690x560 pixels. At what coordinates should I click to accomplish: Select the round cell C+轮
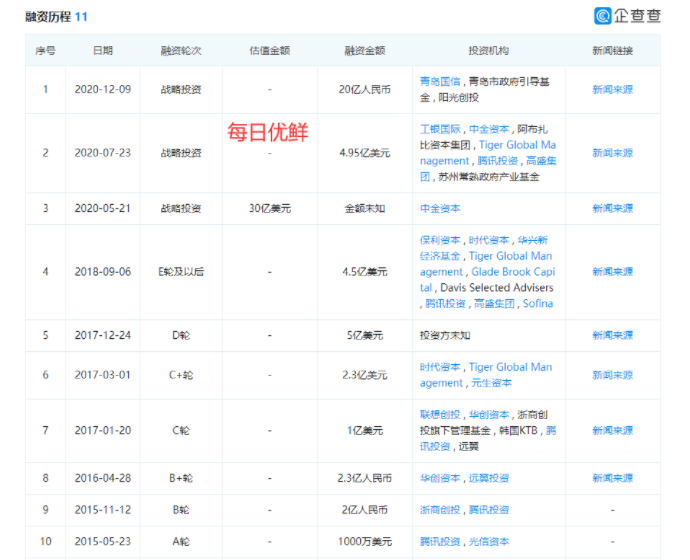click(x=181, y=375)
